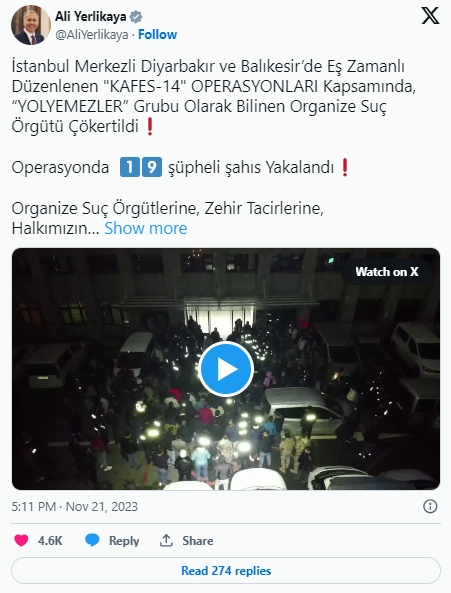Open the Read 274 replies button
This screenshot has width=451, height=593.
226,570
